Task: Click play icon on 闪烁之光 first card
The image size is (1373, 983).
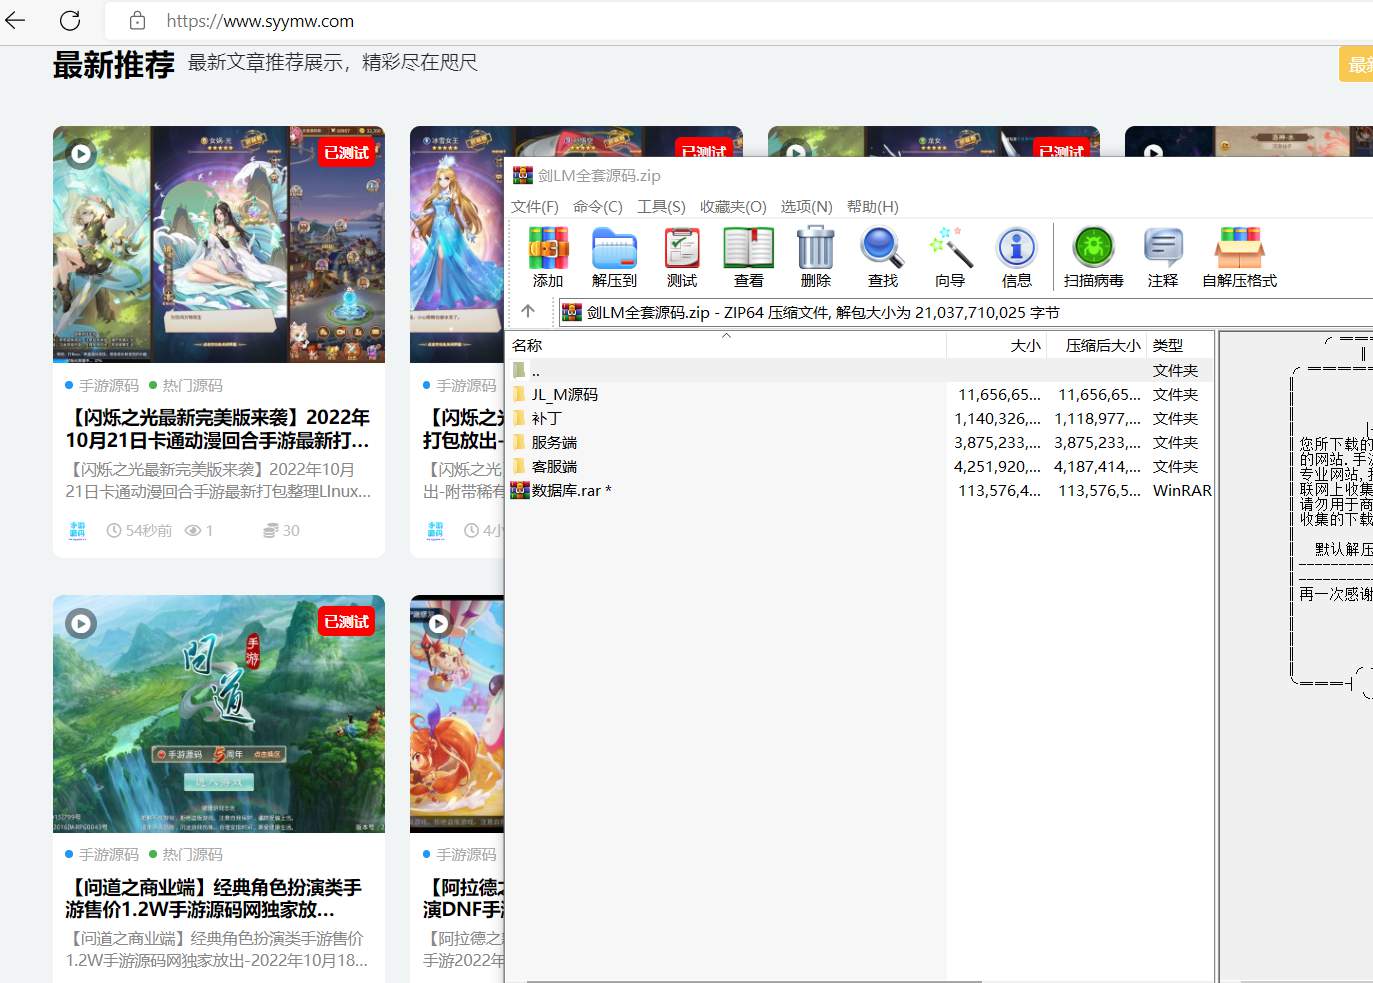Action: [x=81, y=154]
